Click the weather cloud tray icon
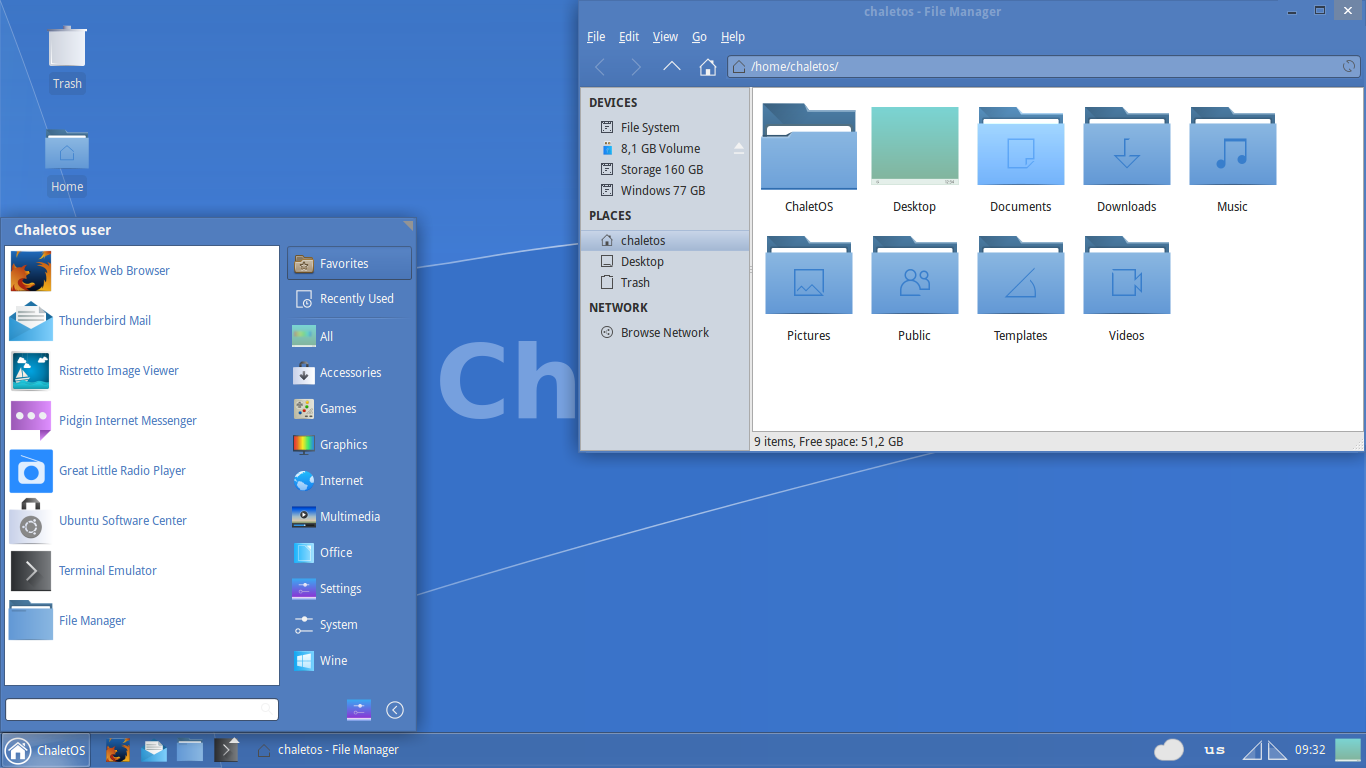The width and height of the screenshot is (1366, 768). click(1168, 750)
